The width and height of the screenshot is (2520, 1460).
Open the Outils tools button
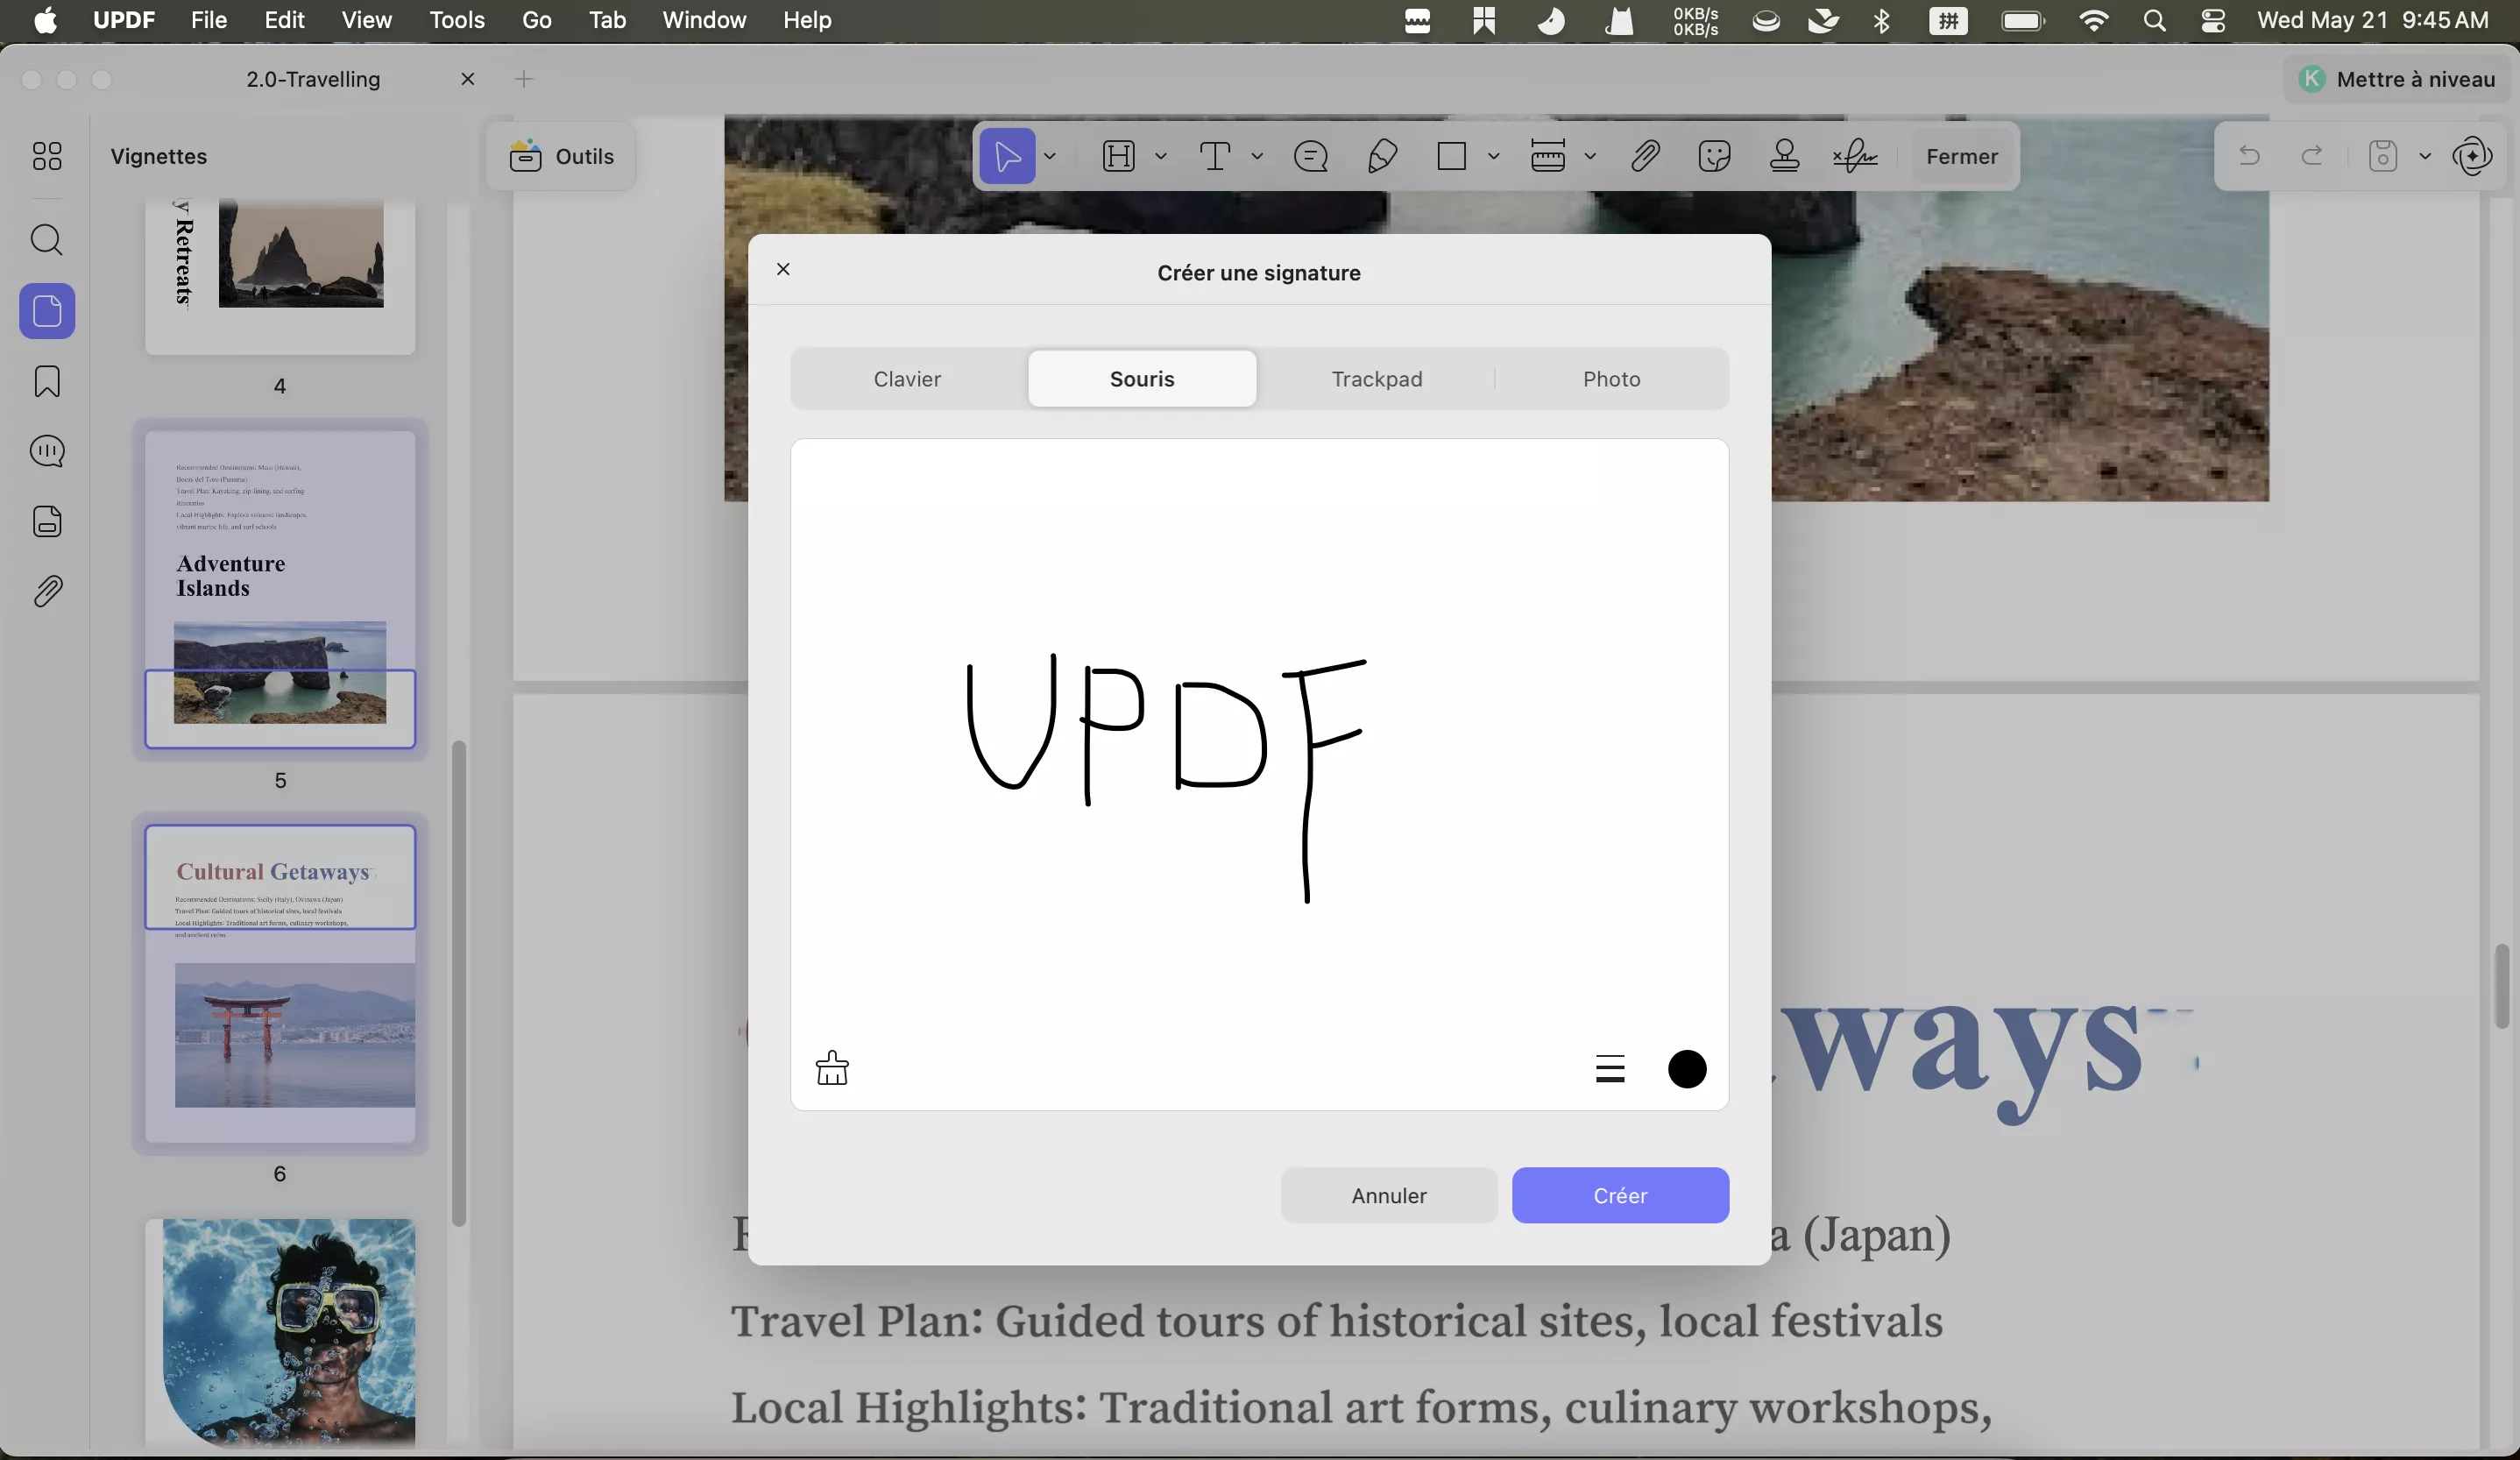click(561, 156)
